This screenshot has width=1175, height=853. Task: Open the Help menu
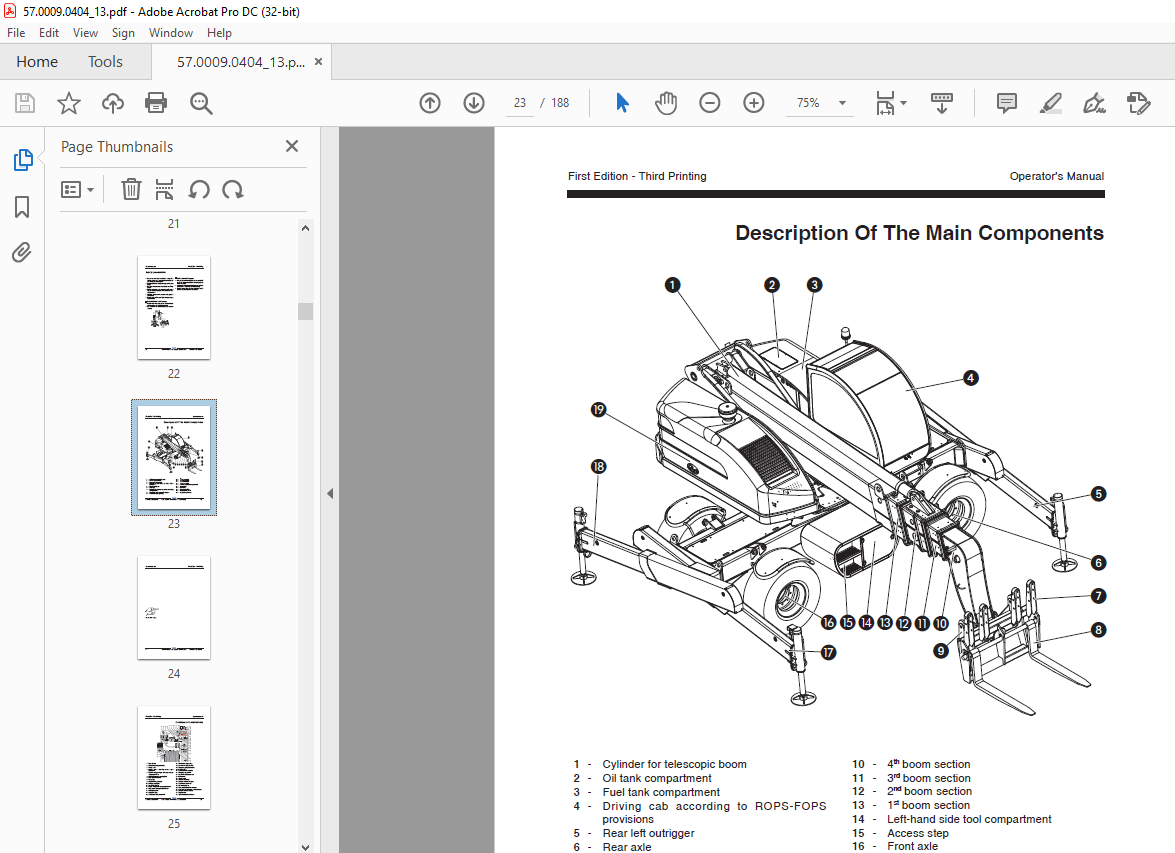pos(219,33)
